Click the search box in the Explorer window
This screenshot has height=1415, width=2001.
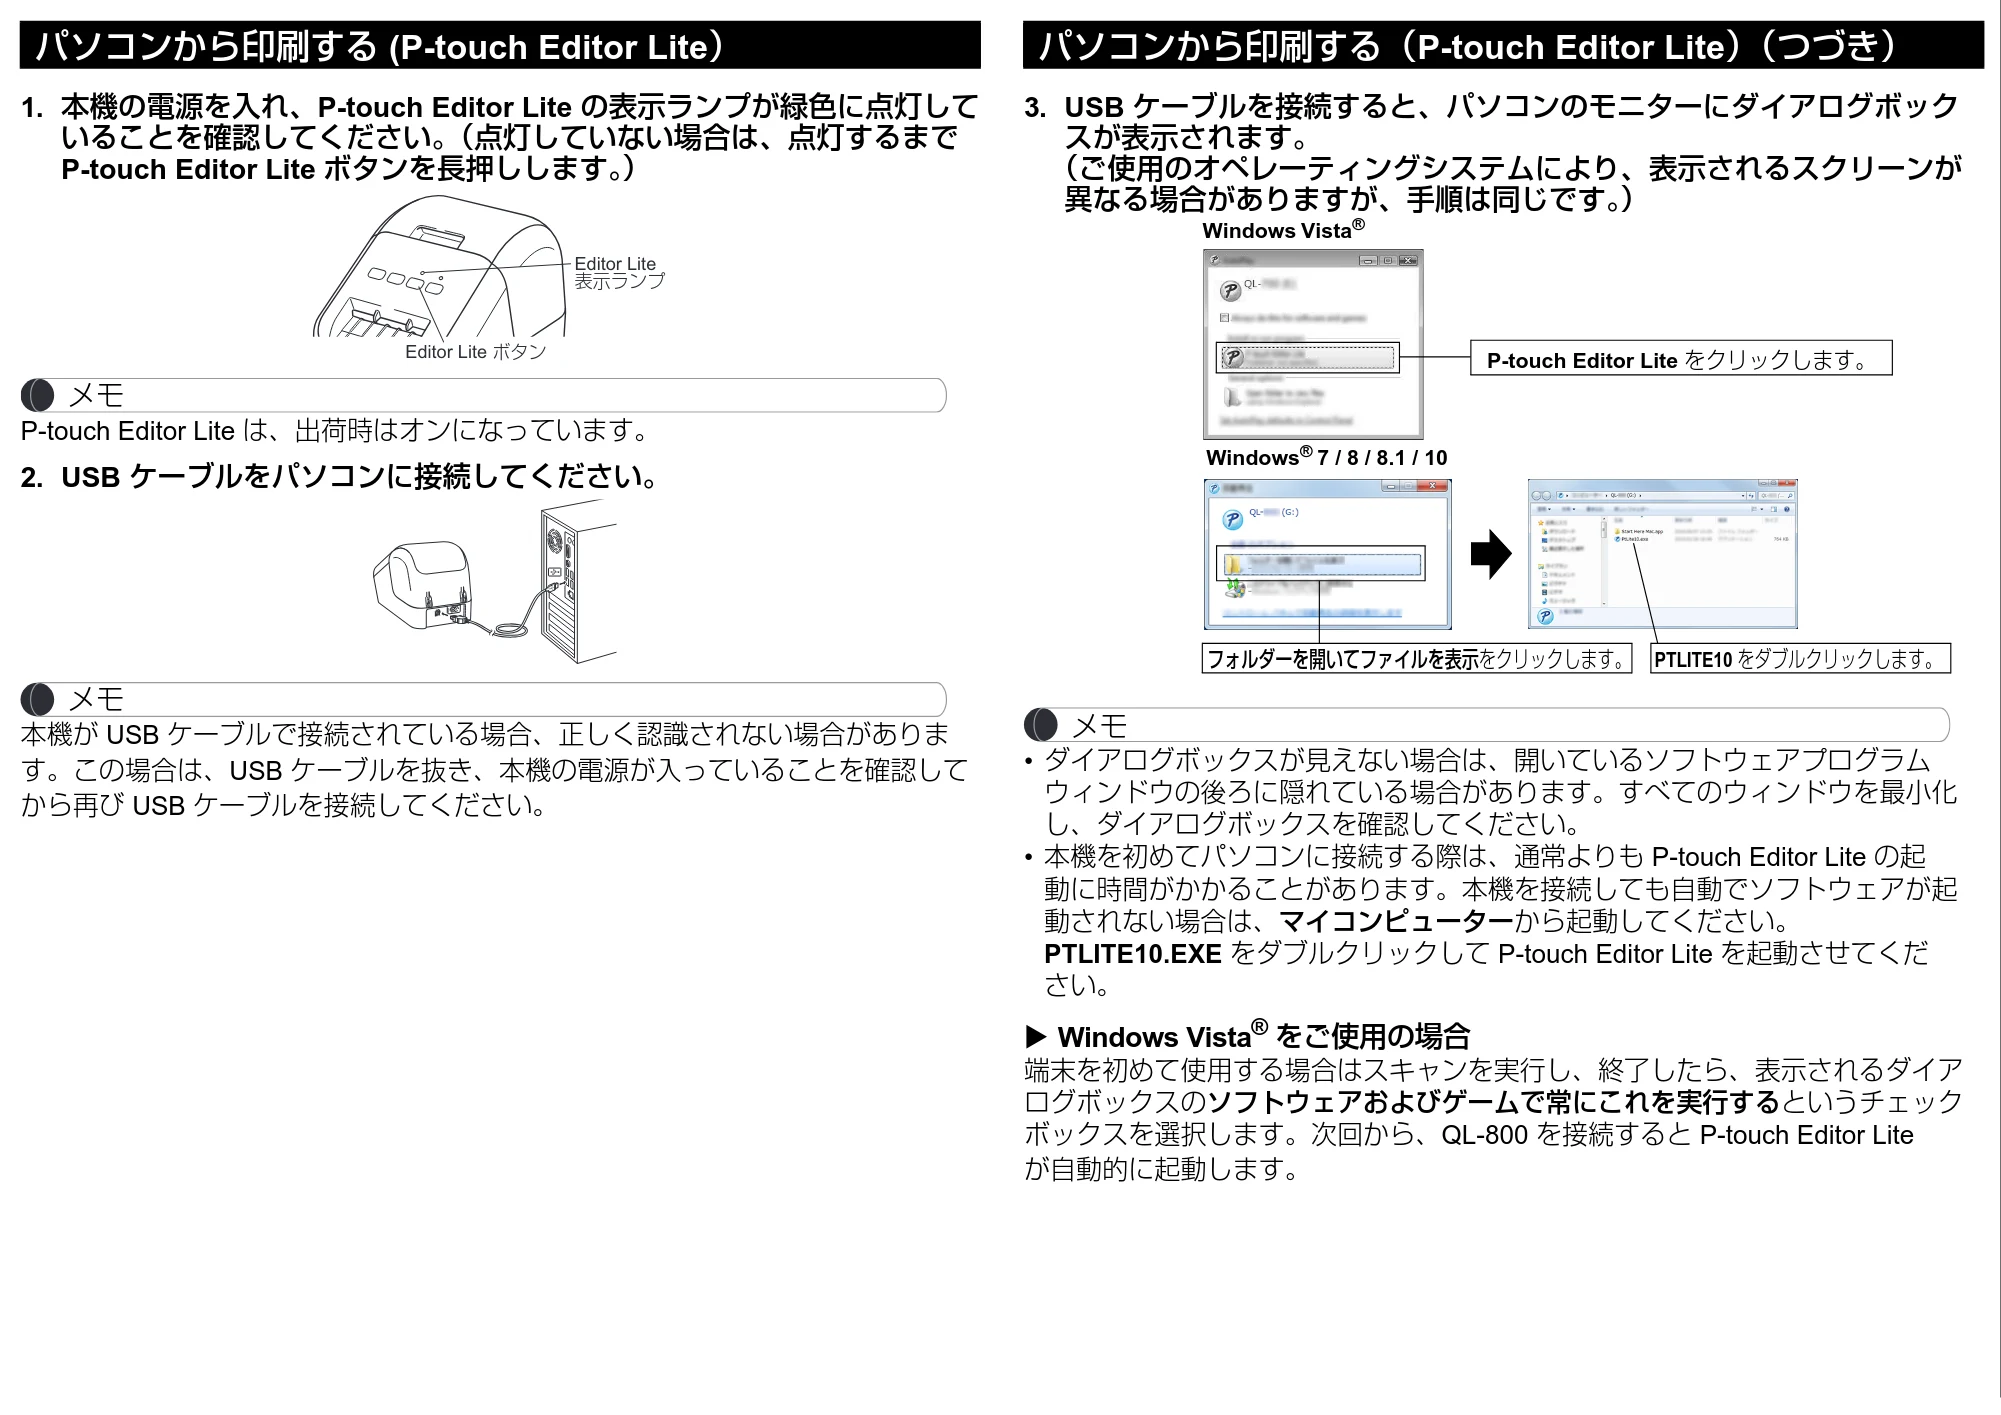1776,495
